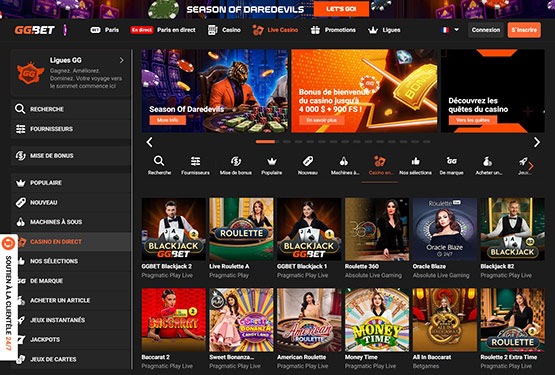The width and height of the screenshot is (555, 375).
Task: Click the Connexion button
Action: [x=486, y=30]
